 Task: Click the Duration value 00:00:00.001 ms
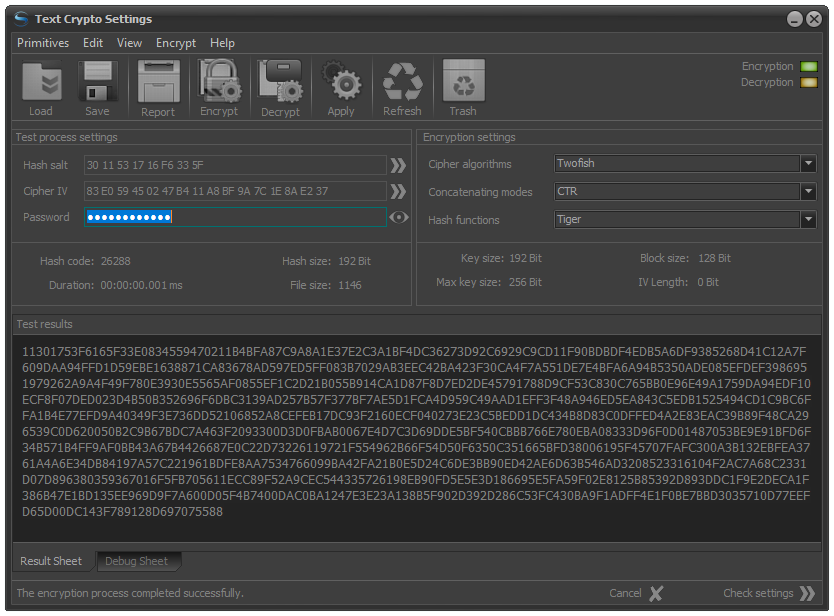tap(141, 285)
